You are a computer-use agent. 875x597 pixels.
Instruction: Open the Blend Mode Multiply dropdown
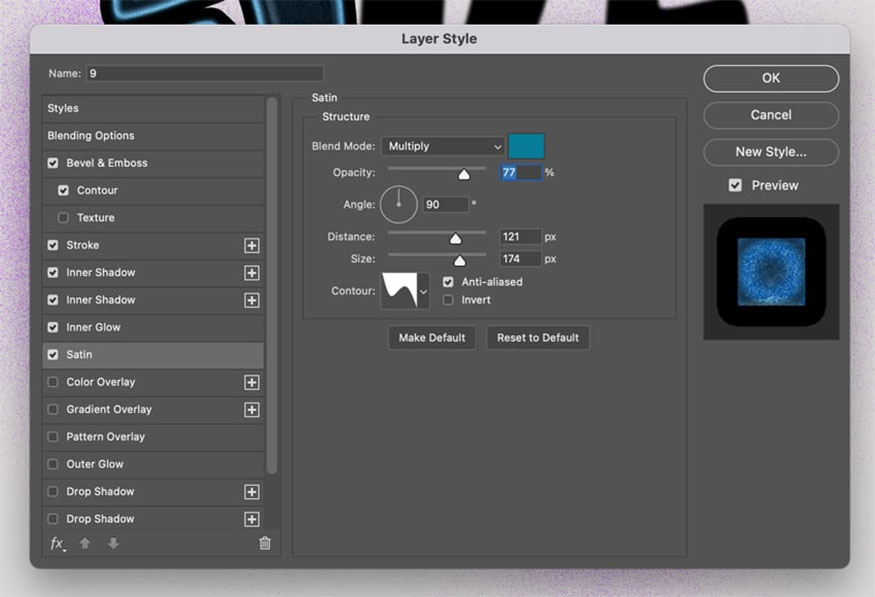coord(442,146)
